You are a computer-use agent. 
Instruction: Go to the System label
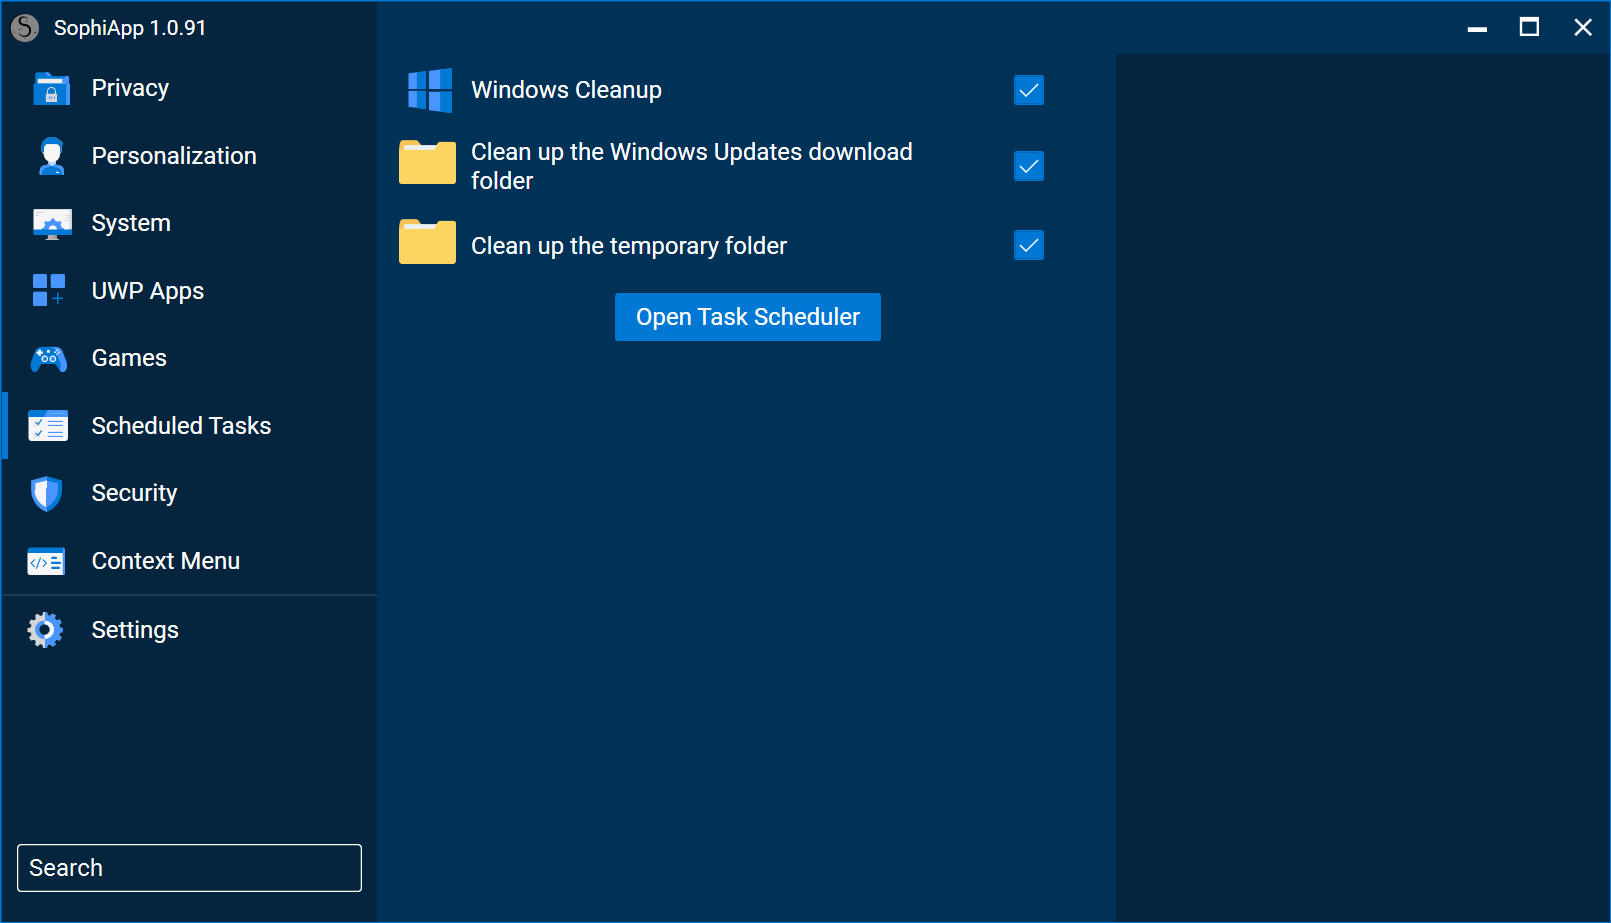click(x=131, y=223)
